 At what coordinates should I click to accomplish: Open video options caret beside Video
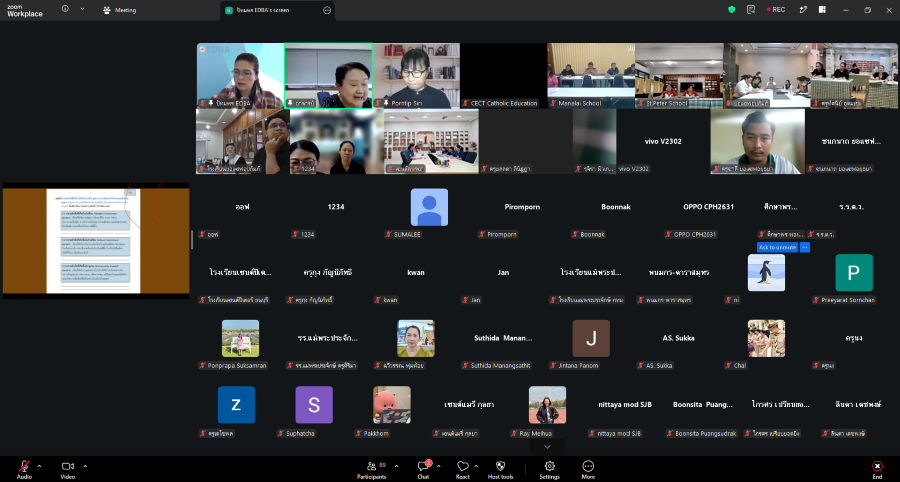click(x=85, y=466)
